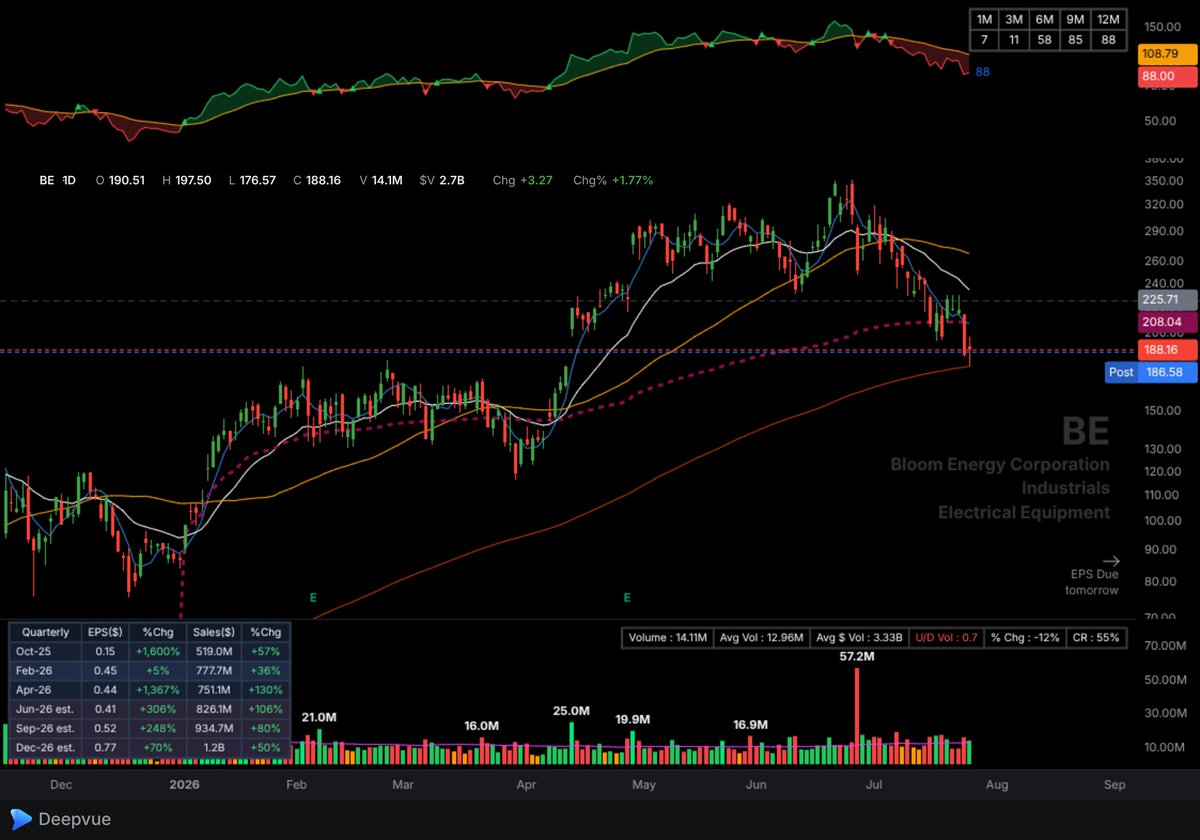Click the gray 225.71 price label

1166,299
